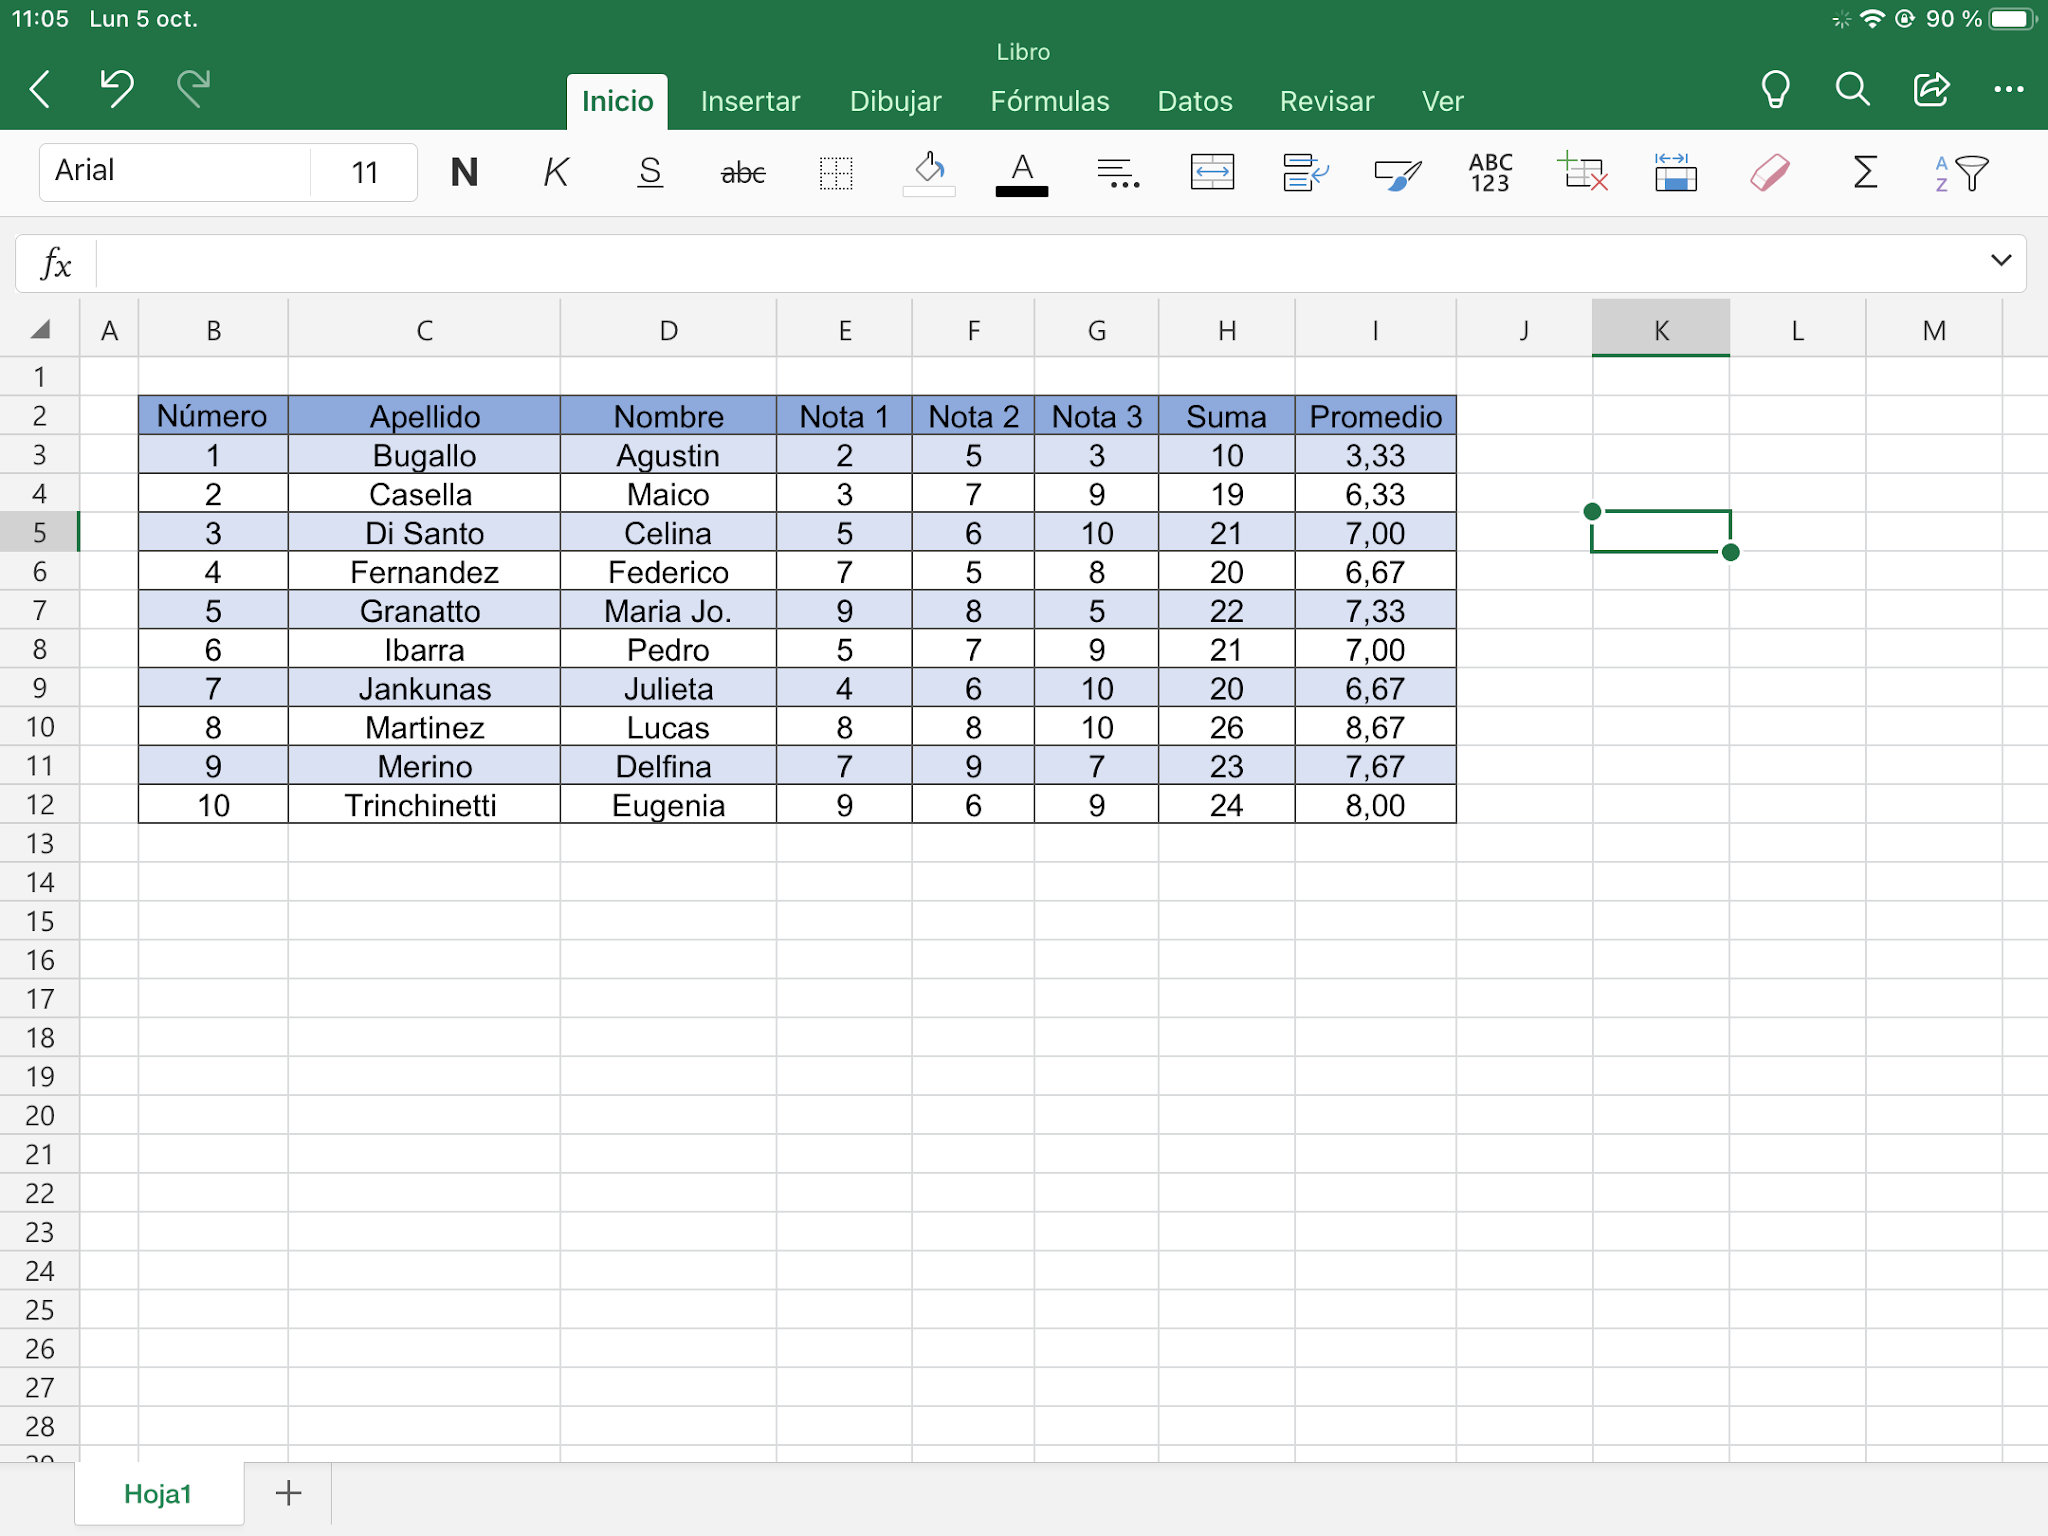This screenshot has width=2048, height=1536.
Task: Open the font color A icon
Action: tap(1021, 172)
